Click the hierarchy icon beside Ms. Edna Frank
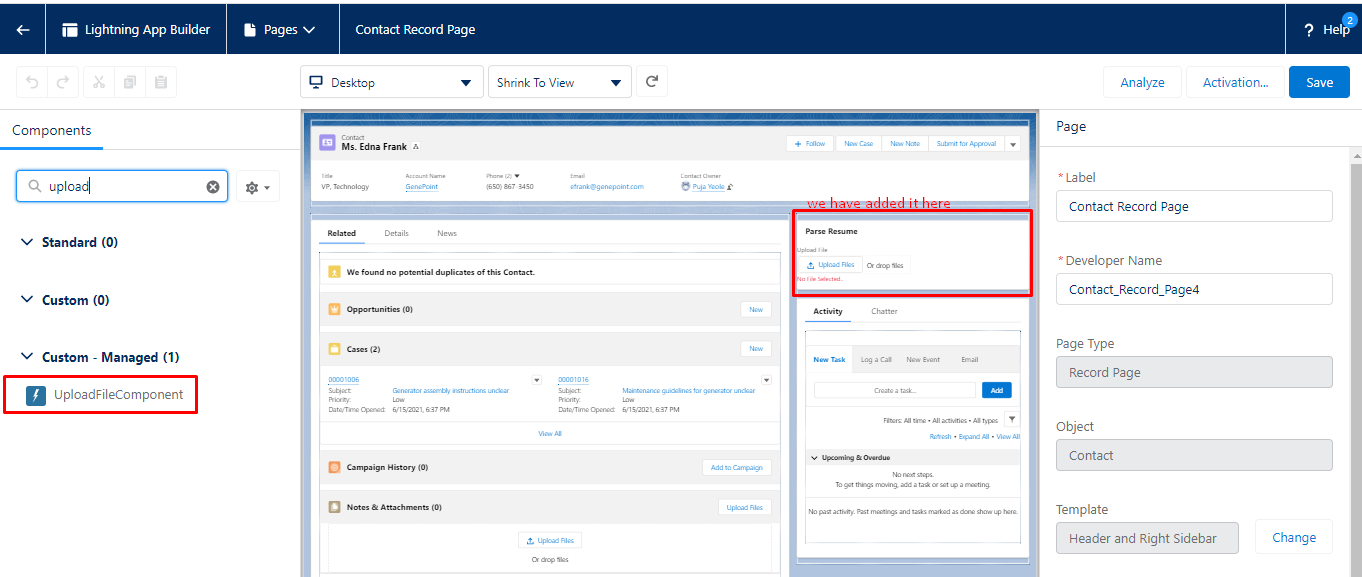The height and width of the screenshot is (577, 1362). 416,147
